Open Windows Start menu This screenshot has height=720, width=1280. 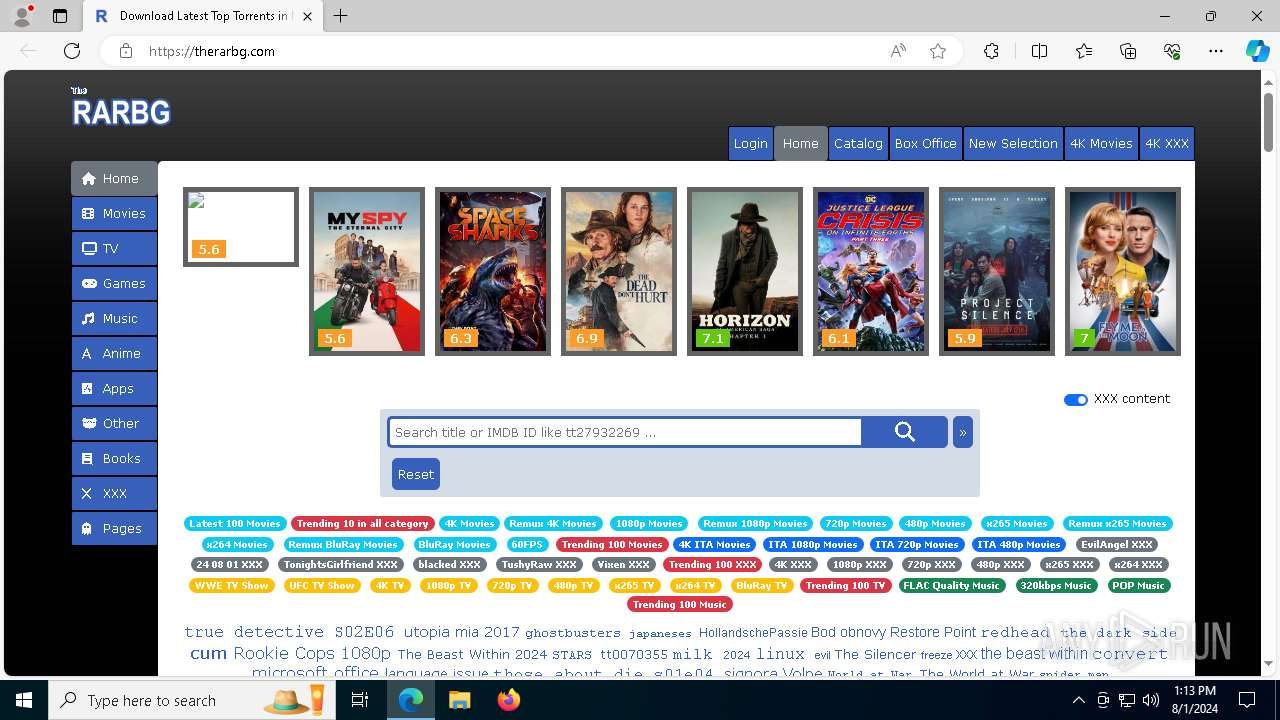24,700
